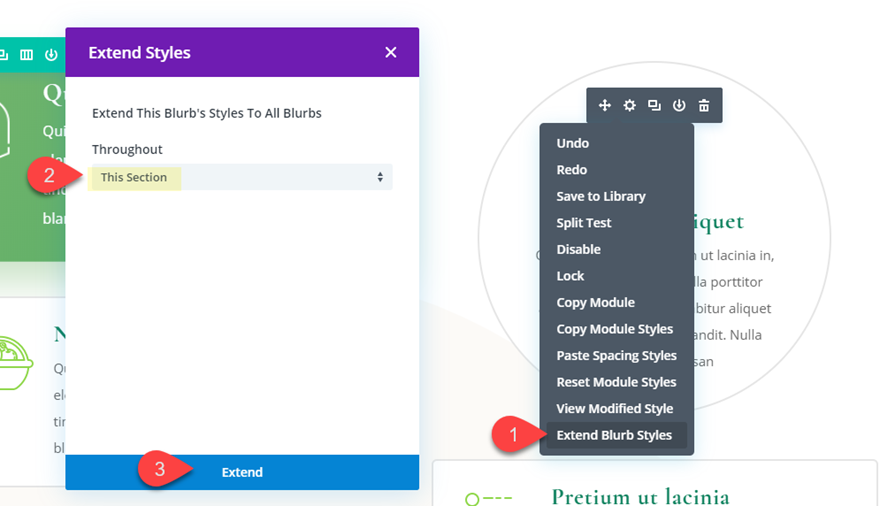Choose Redo in the context menu
880x506 pixels.
tap(572, 170)
